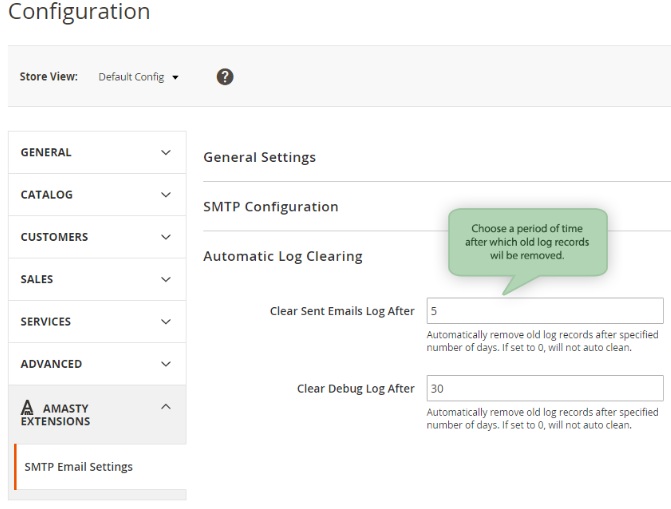Focus the Clear Debug Log After field
The image size is (671, 509).
click(x=545, y=388)
